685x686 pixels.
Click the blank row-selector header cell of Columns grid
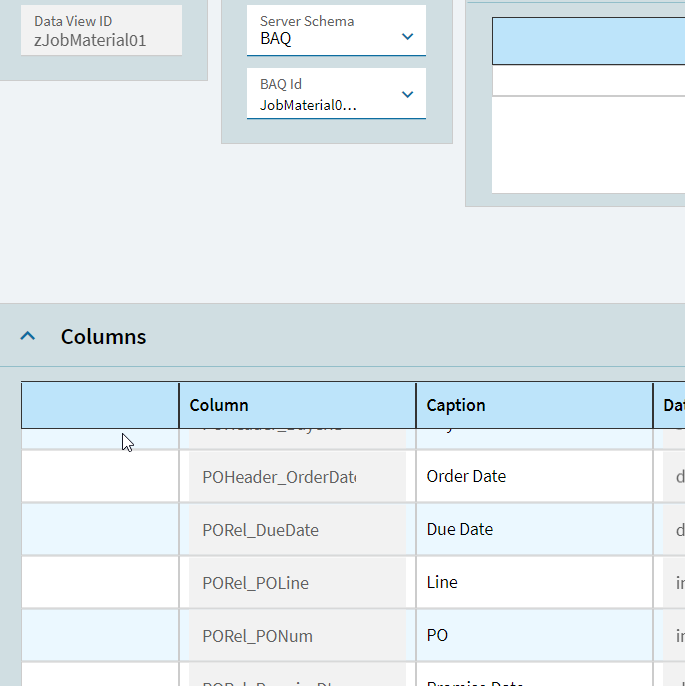point(100,405)
